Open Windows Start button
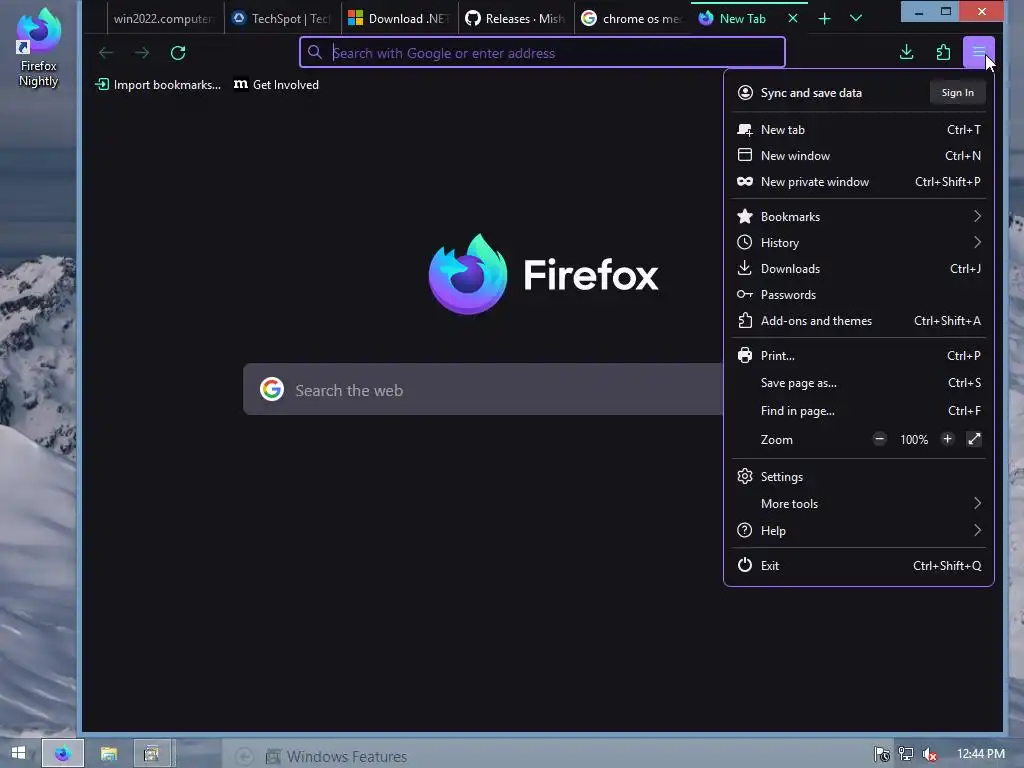Viewport: 1024px width, 768px height. point(18,753)
